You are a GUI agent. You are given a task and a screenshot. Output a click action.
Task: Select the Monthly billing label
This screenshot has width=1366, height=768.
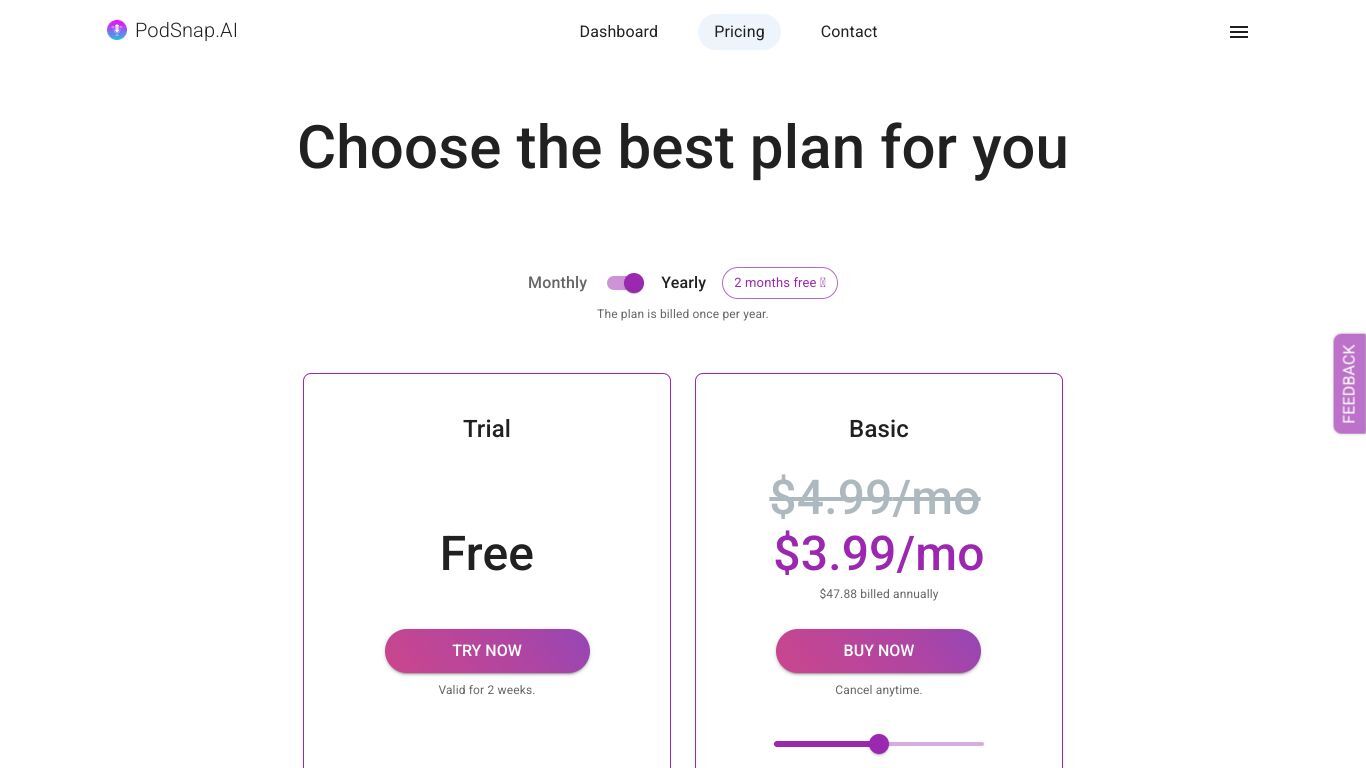point(557,283)
